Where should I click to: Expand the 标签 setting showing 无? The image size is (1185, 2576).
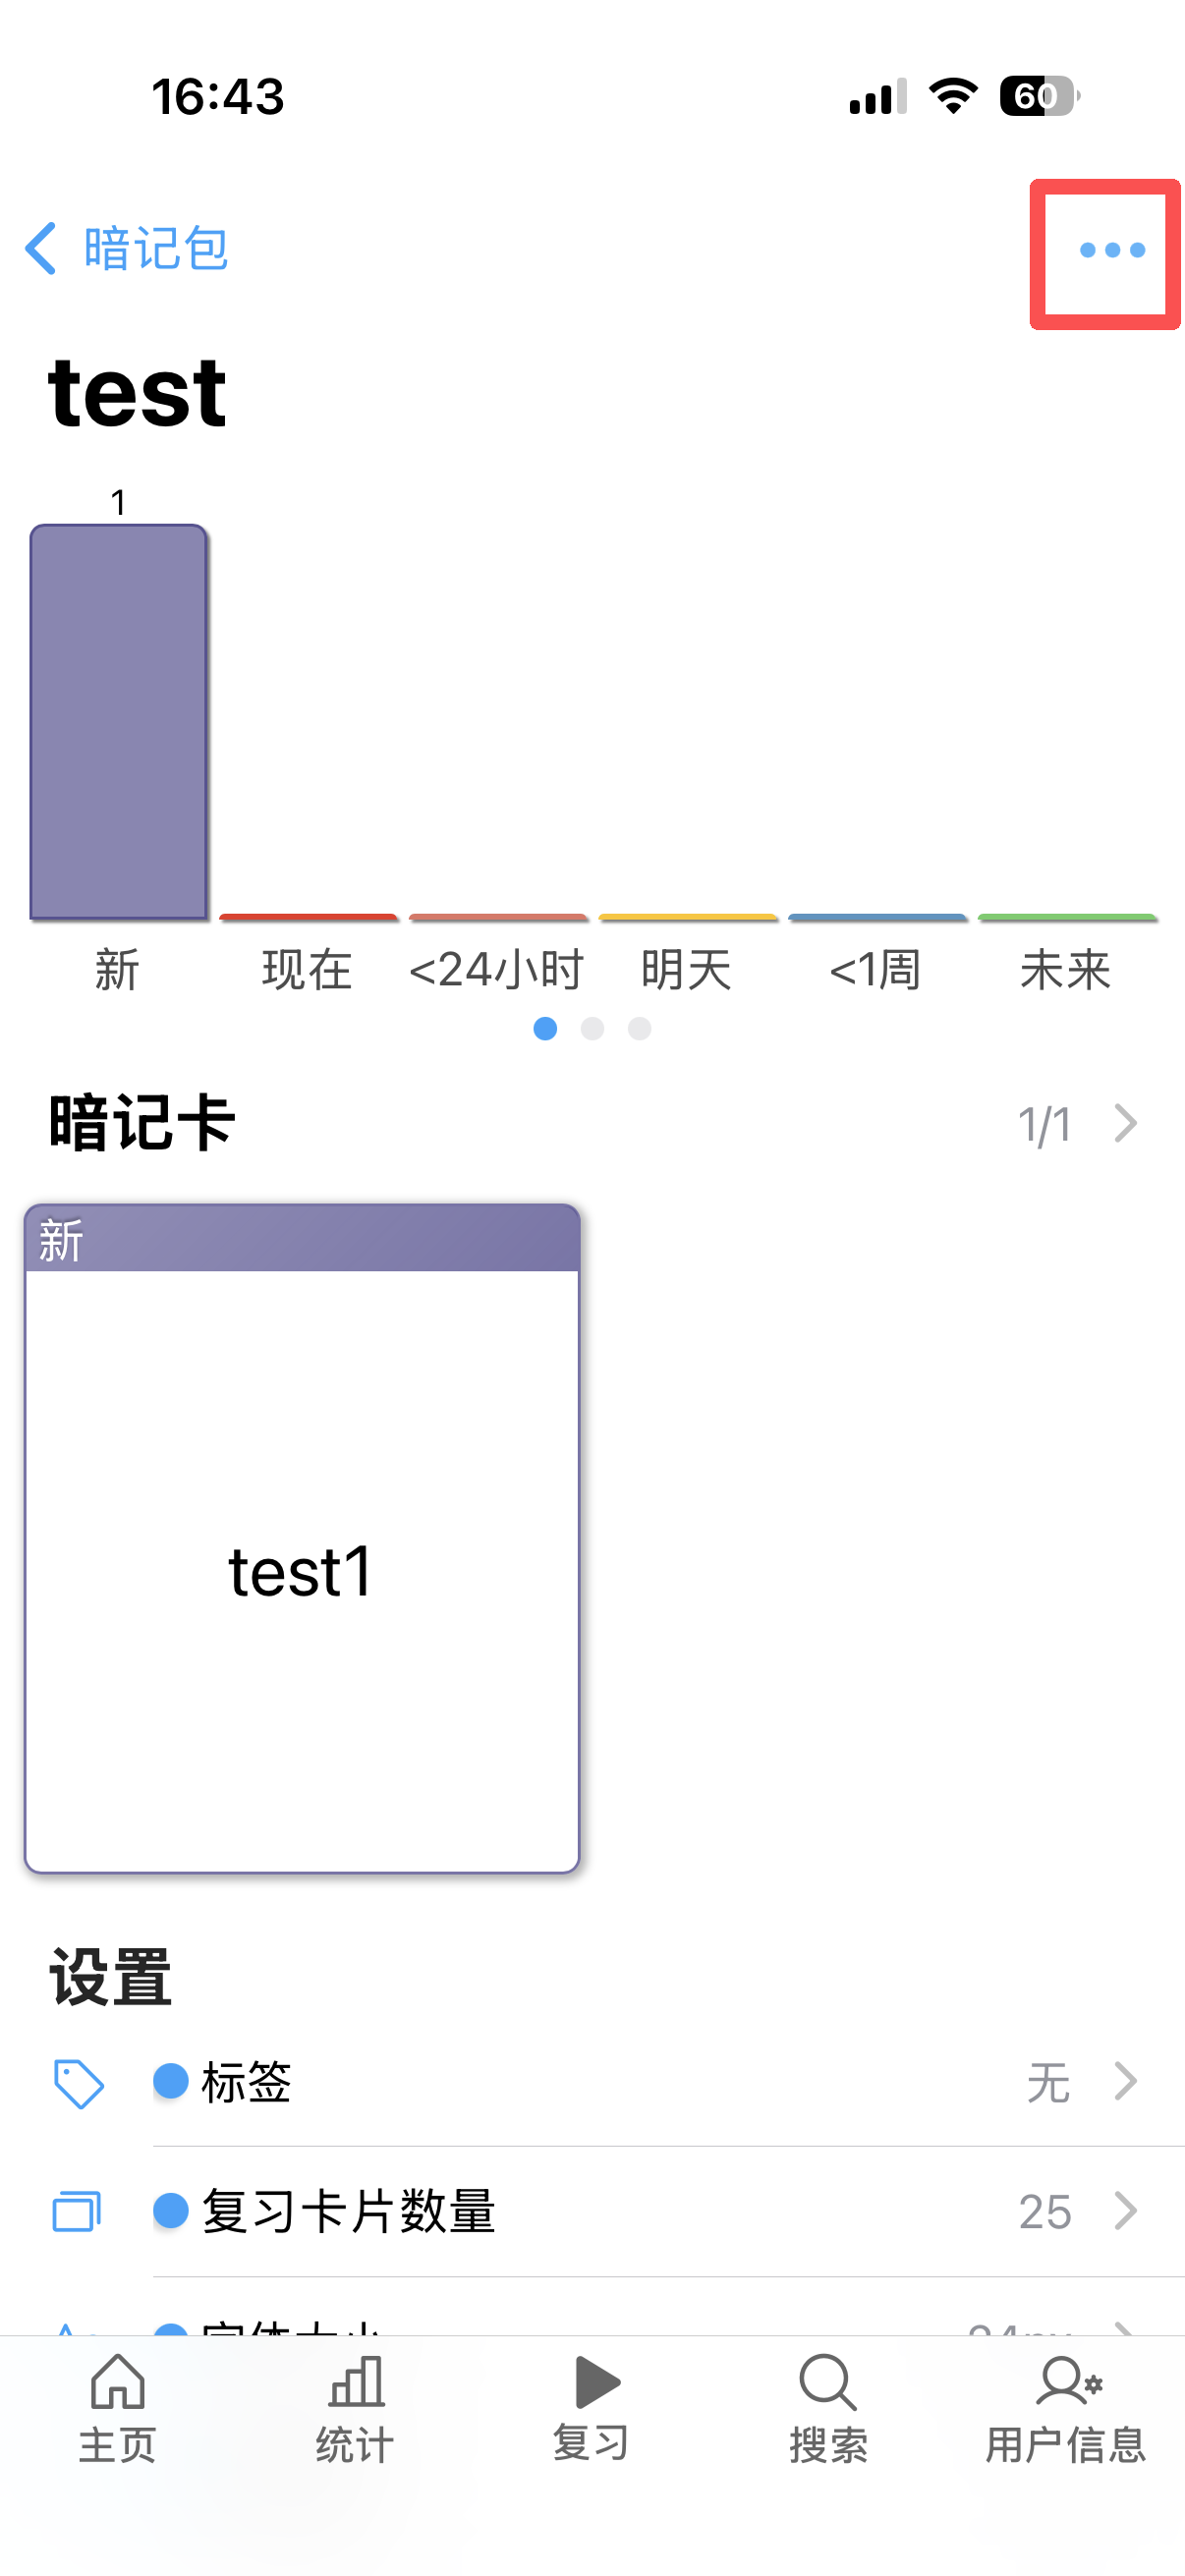click(x=668, y=2083)
